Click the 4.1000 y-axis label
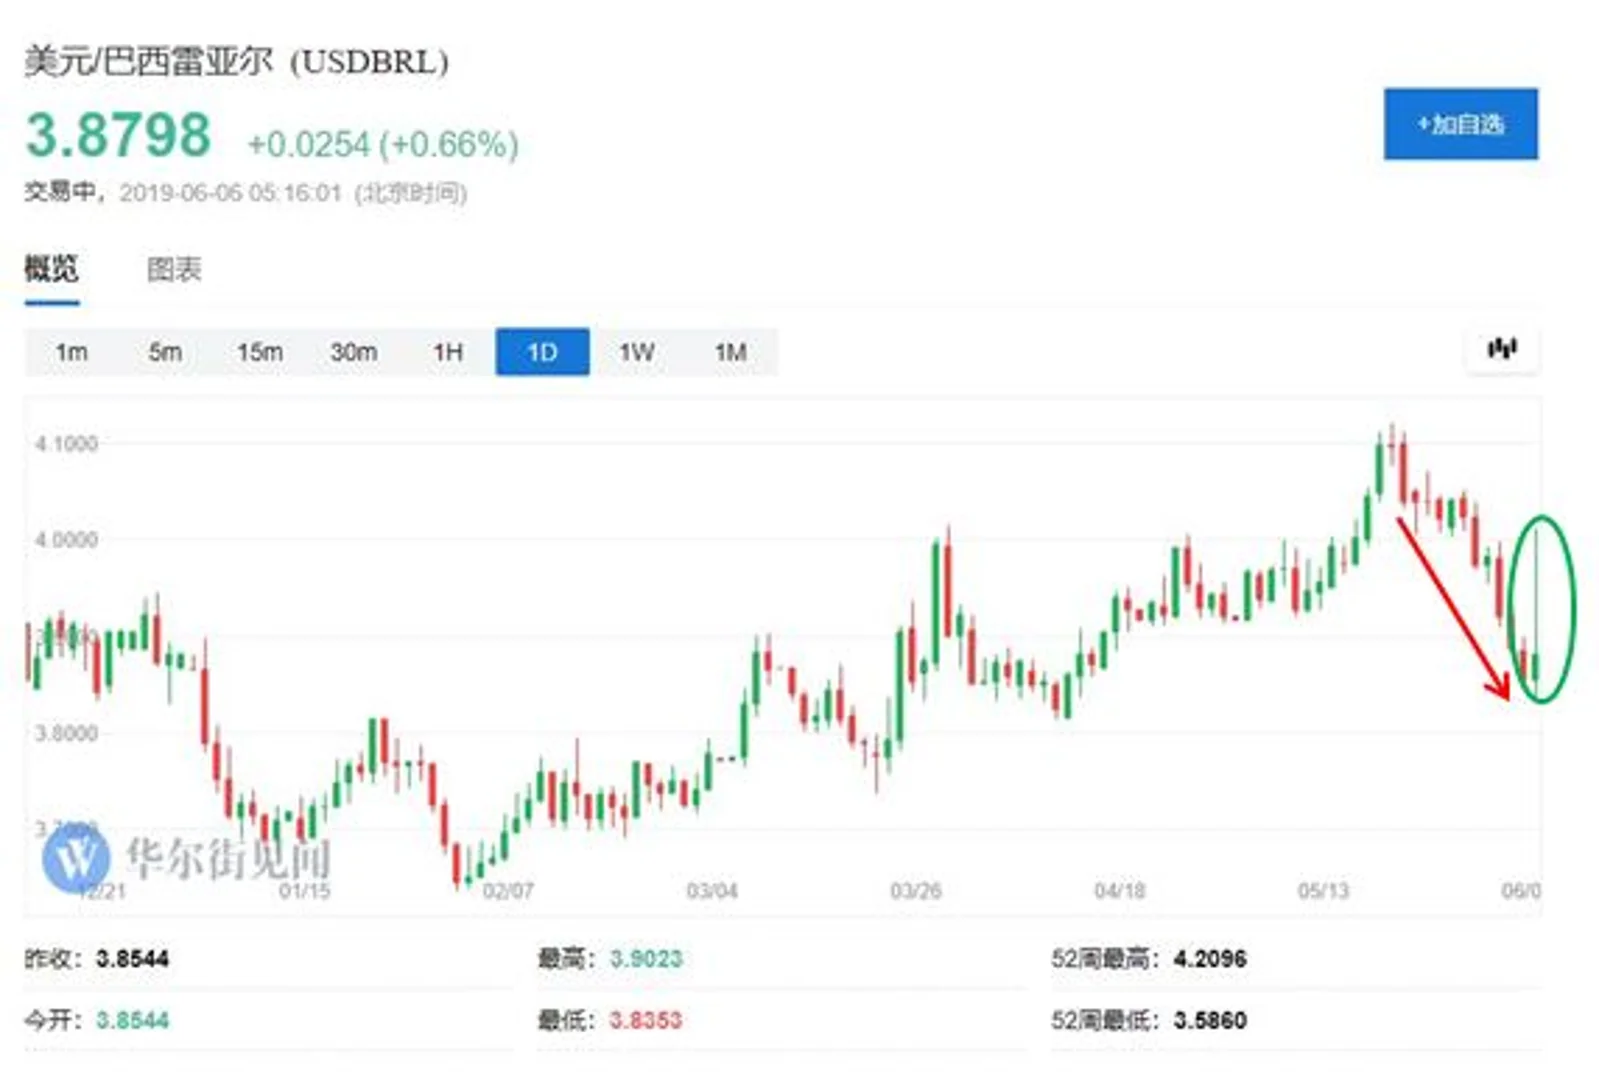1599x1079 pixels. pos(66,443)
